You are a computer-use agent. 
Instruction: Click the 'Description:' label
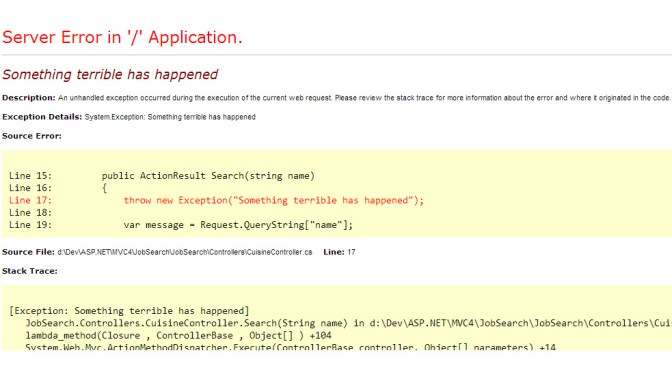pyautogui.click(x=29, y=98)
